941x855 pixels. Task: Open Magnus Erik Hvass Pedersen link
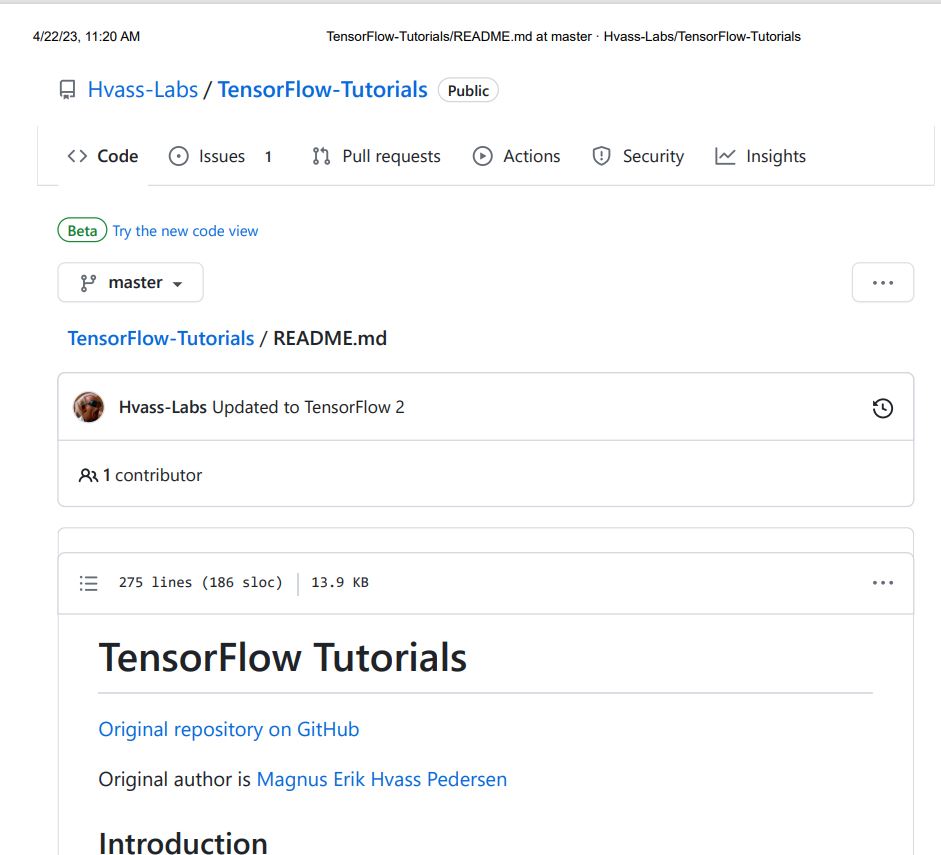pos(382,779)
